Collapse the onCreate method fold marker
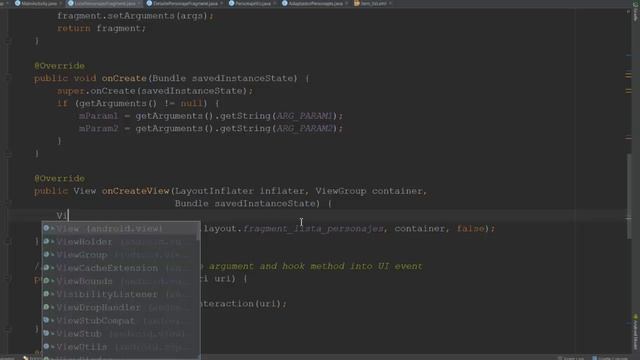This screenshot has height=360, width=640. click(7, 78)
